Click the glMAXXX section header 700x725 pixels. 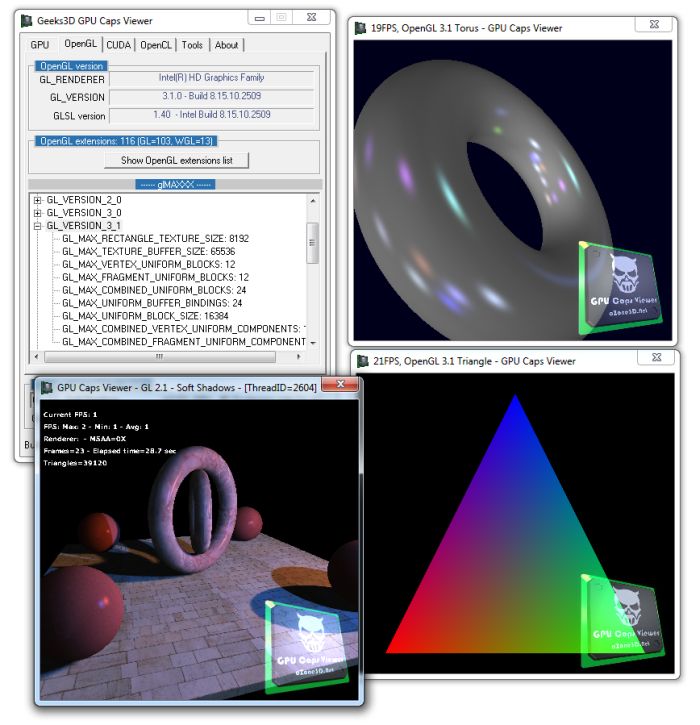(175, 184)
